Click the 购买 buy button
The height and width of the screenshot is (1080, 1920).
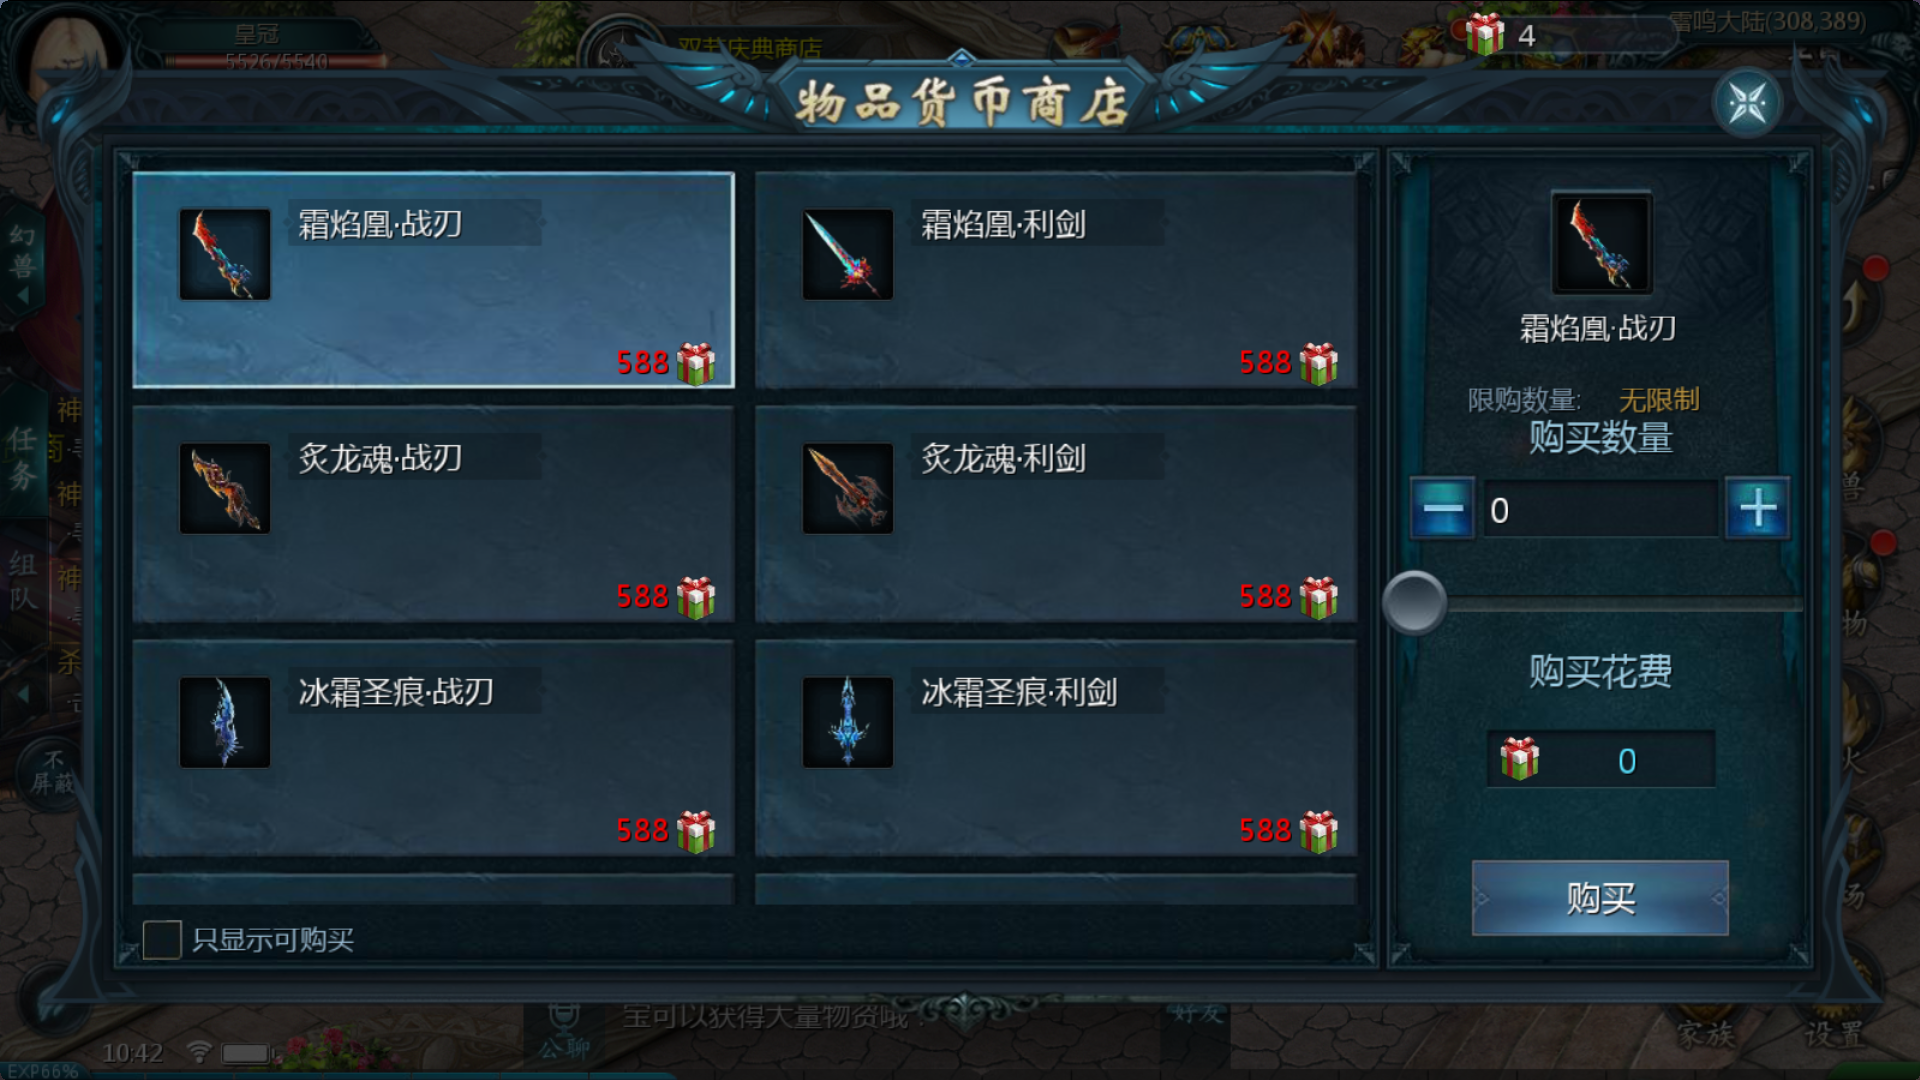point(1600,898)
